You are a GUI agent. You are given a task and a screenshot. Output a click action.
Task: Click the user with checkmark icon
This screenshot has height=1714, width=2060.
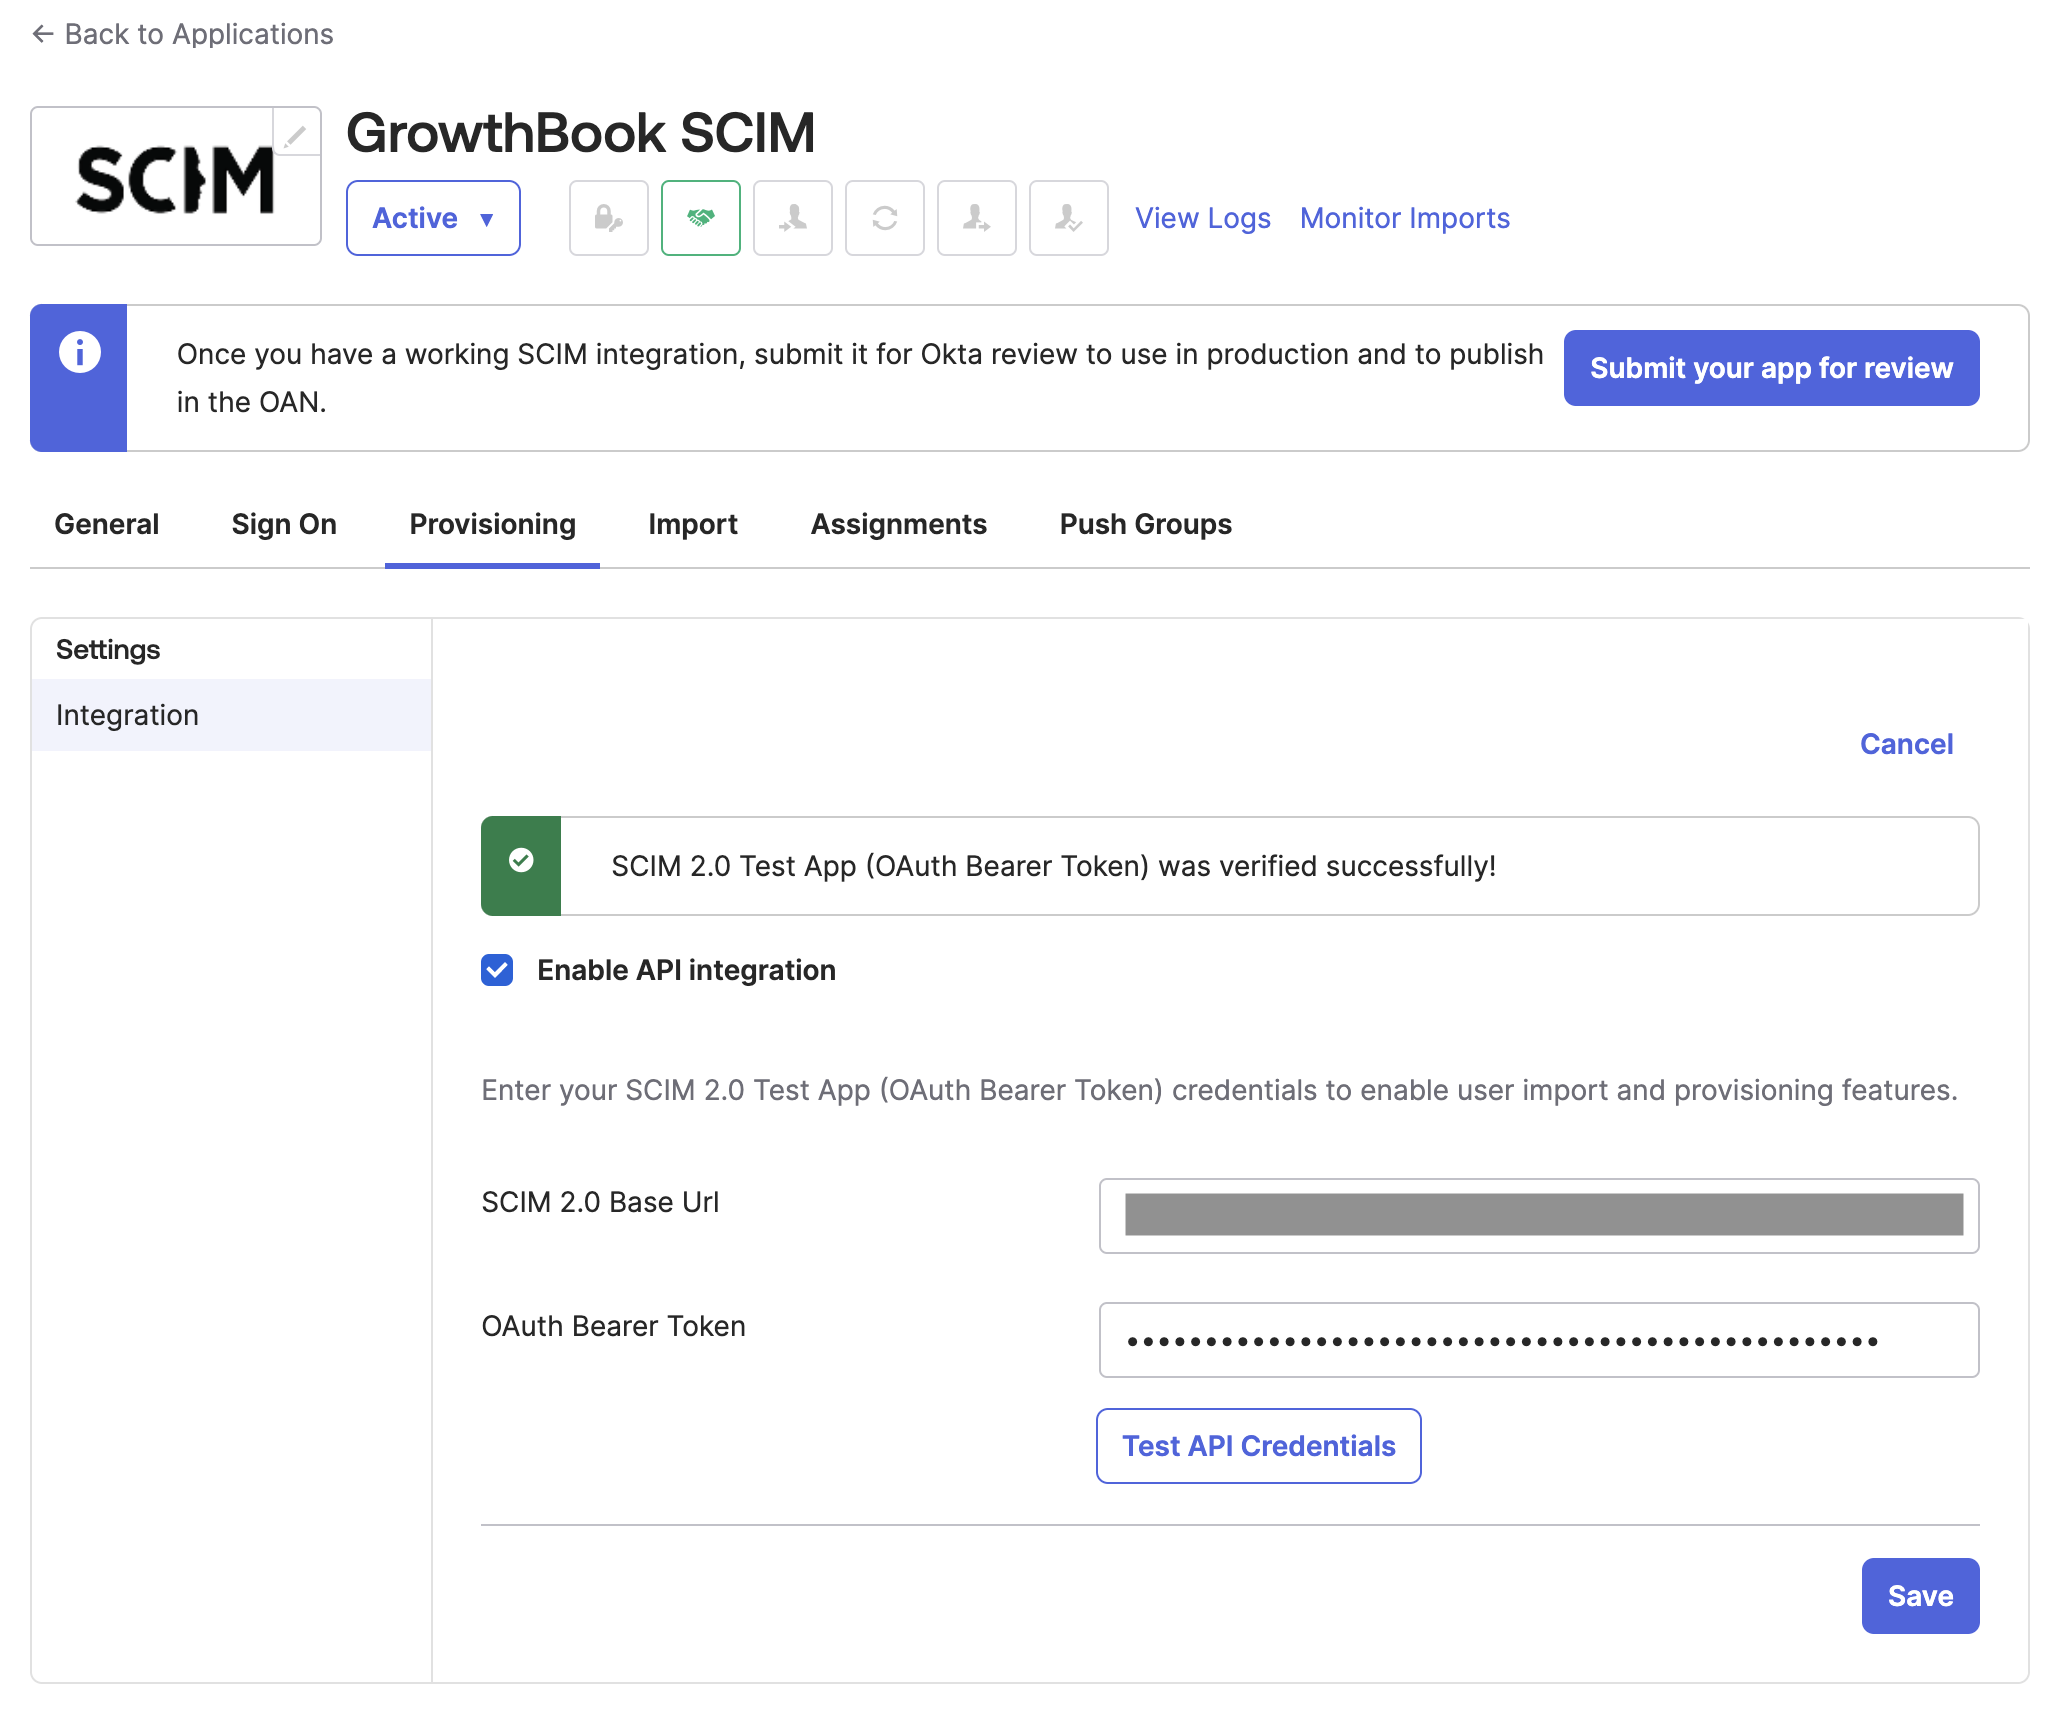tap(1069, 218)
